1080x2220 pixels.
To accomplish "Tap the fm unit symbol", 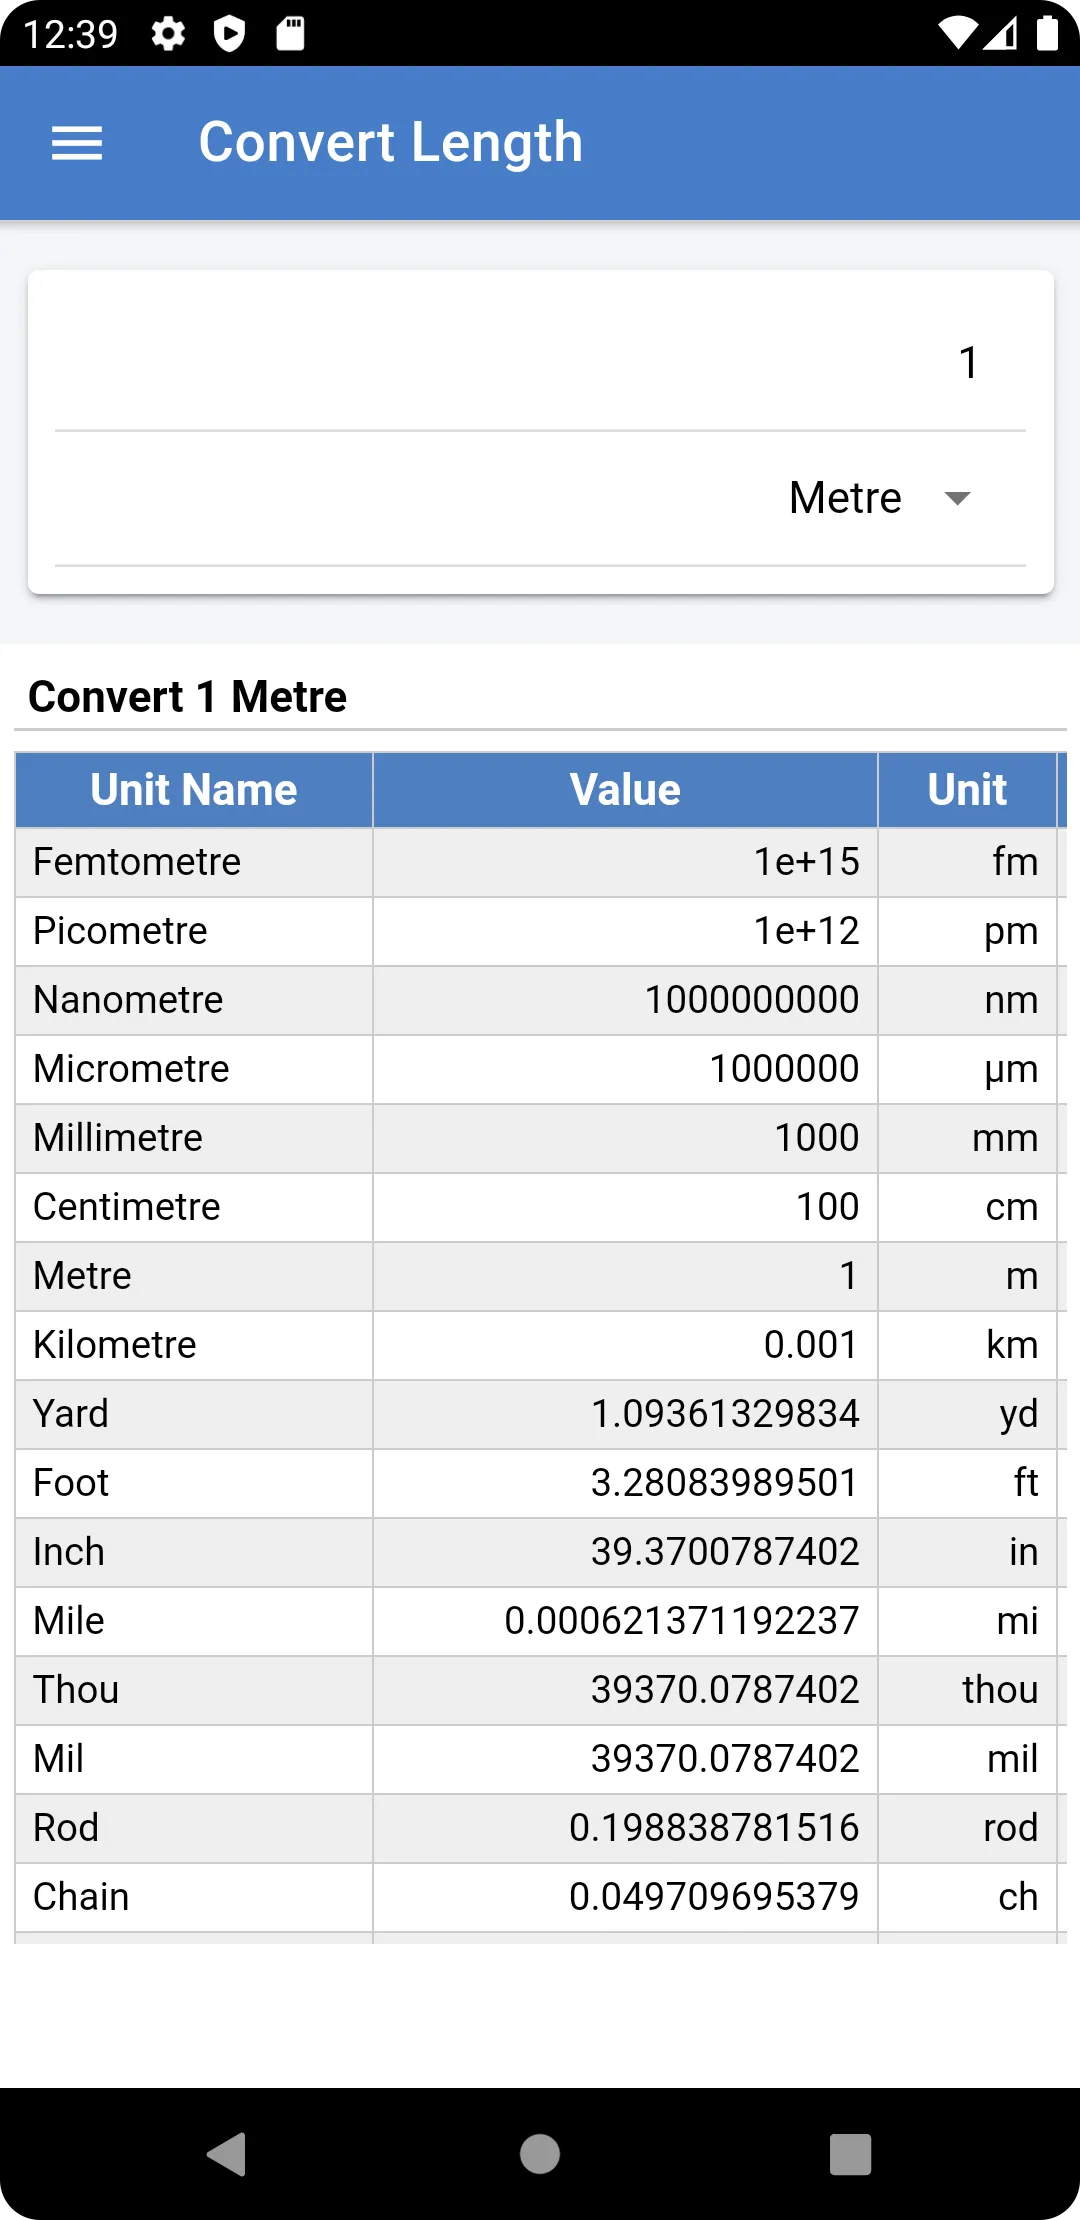I will (x=1015, y=862).
